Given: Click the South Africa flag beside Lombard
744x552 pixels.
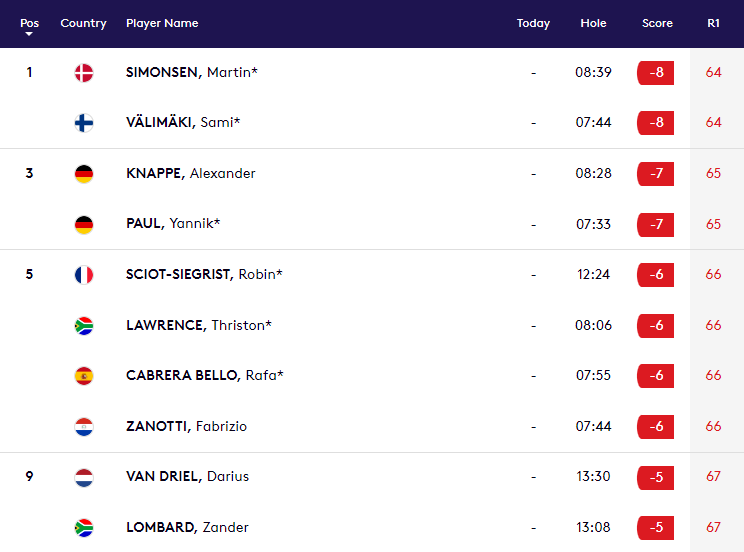Looking at the screenshot, I should (84, 528).
